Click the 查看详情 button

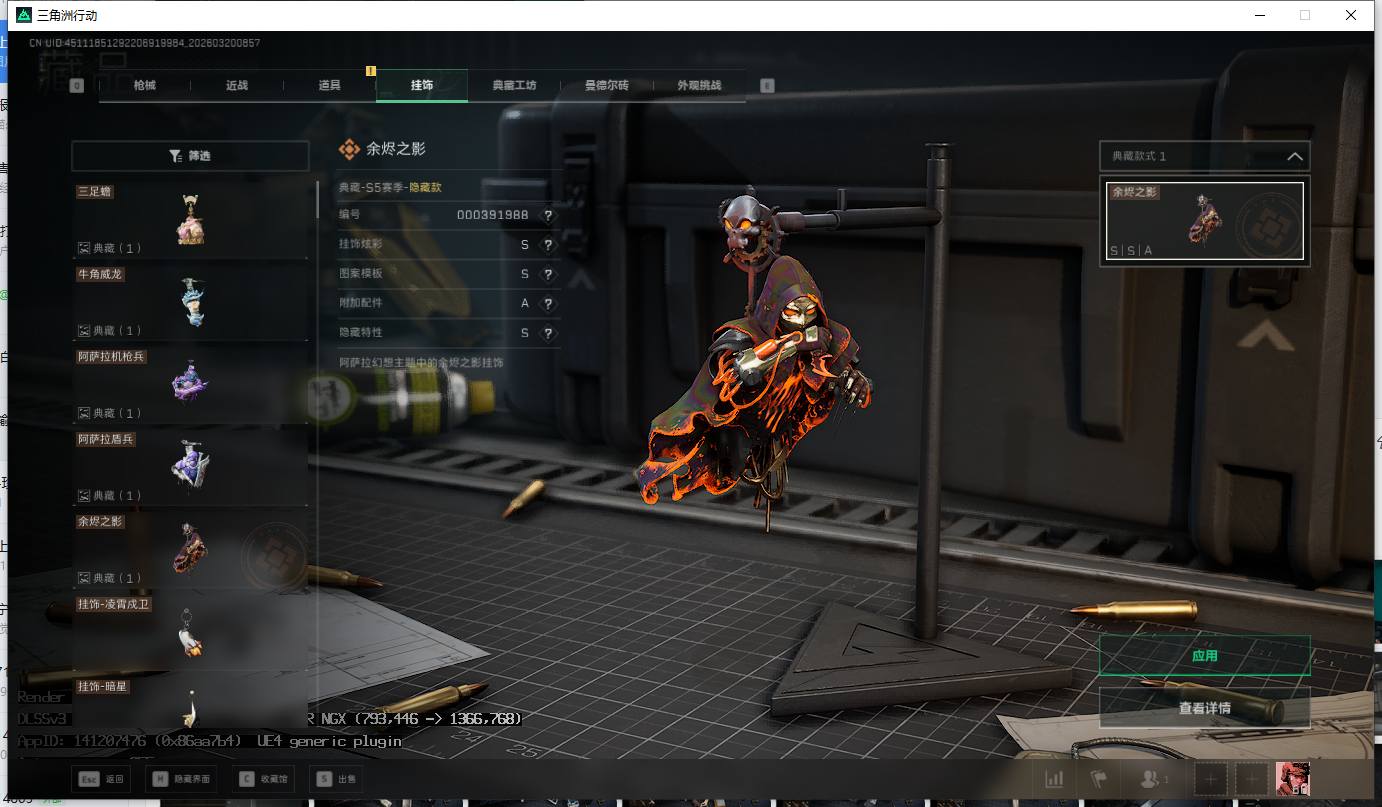coord(1204,708)
